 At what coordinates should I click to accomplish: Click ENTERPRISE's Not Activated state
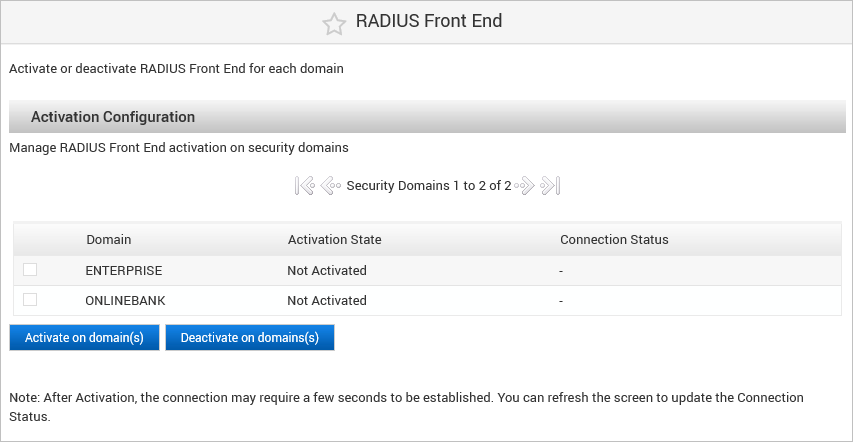327,271
